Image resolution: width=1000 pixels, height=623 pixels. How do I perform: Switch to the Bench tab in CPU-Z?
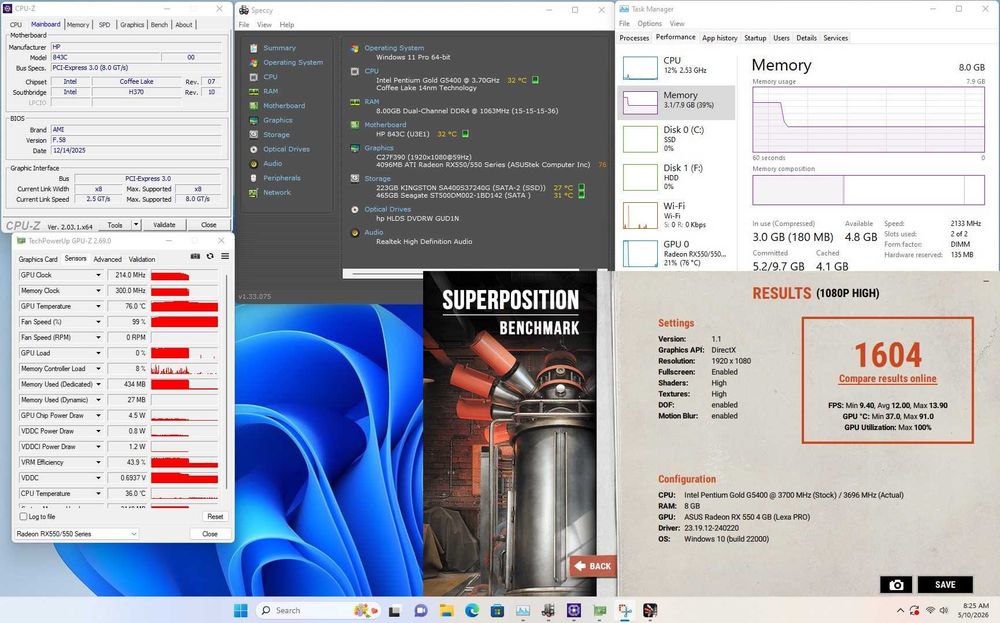point(159,25)
